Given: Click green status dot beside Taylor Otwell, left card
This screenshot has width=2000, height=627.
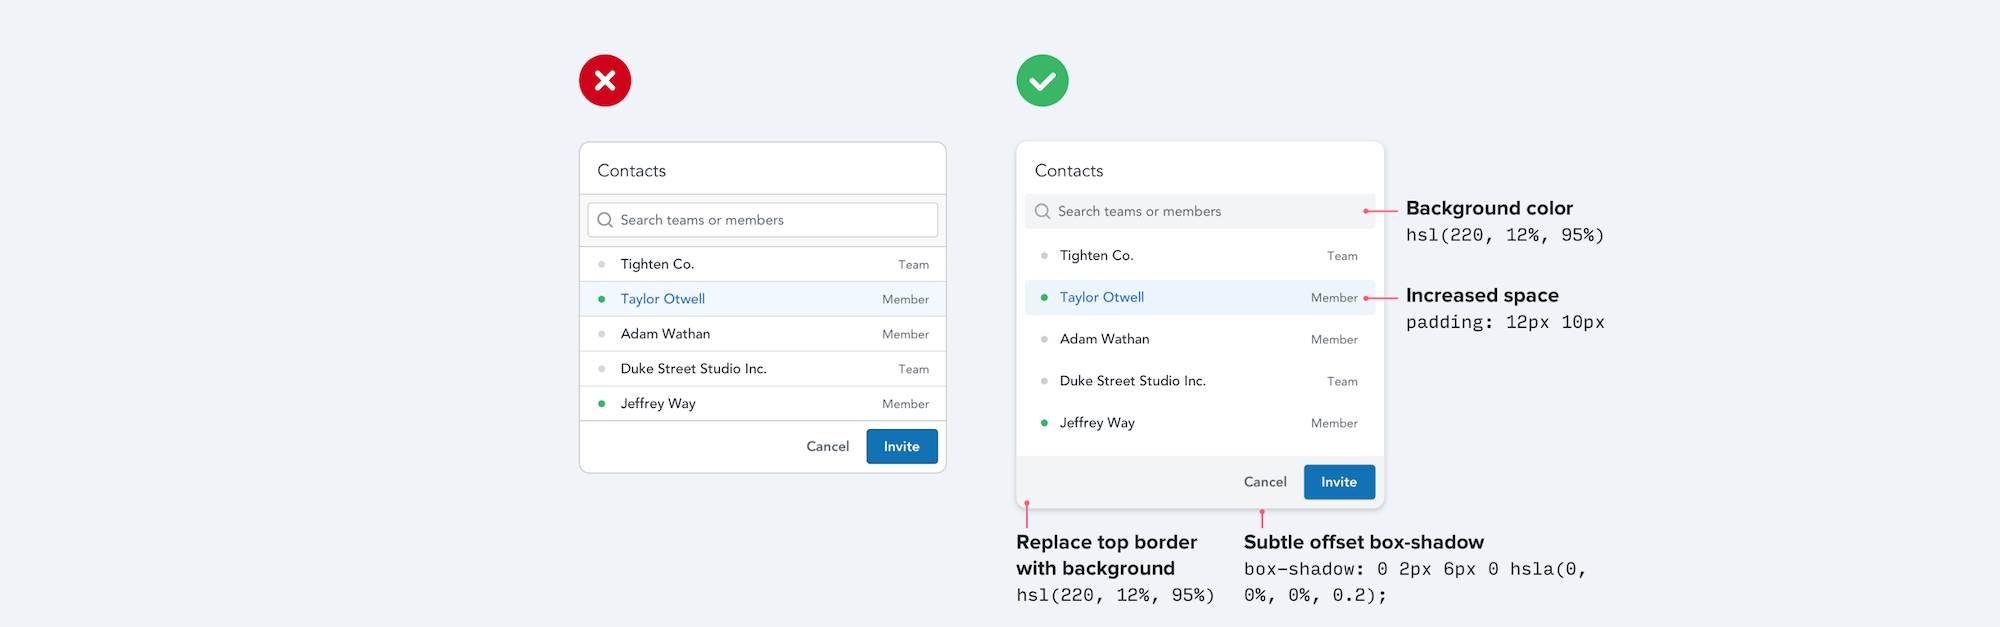Looking at the screenshot, I should pyautogui.click(x=601, y=299).
